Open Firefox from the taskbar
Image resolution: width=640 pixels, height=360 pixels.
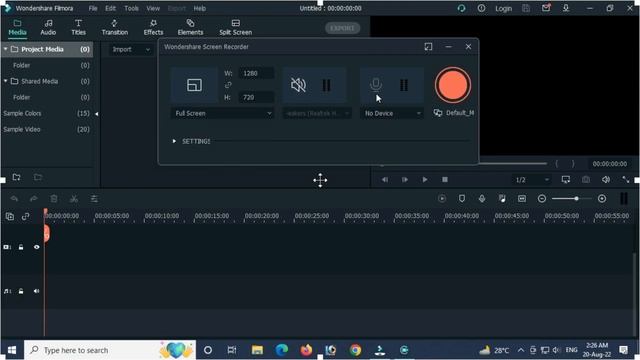pyautogui.click(x=306, y=350)
